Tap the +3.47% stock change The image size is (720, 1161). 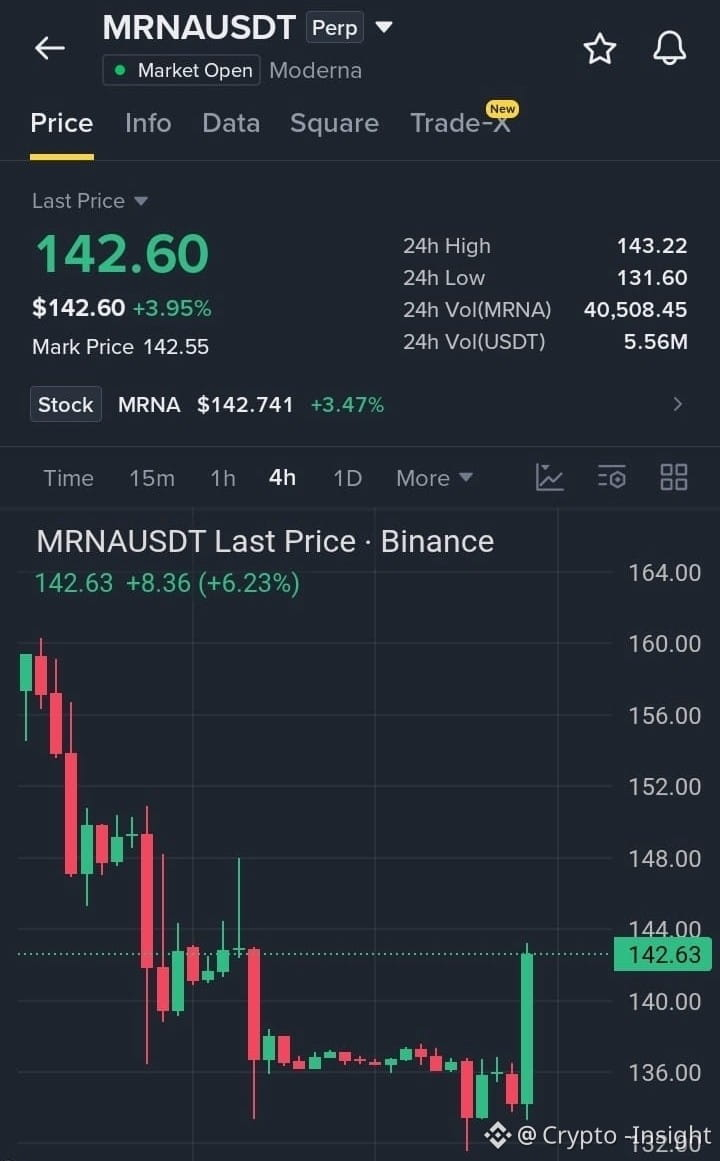pyautogui.click(x=347, y=404)
